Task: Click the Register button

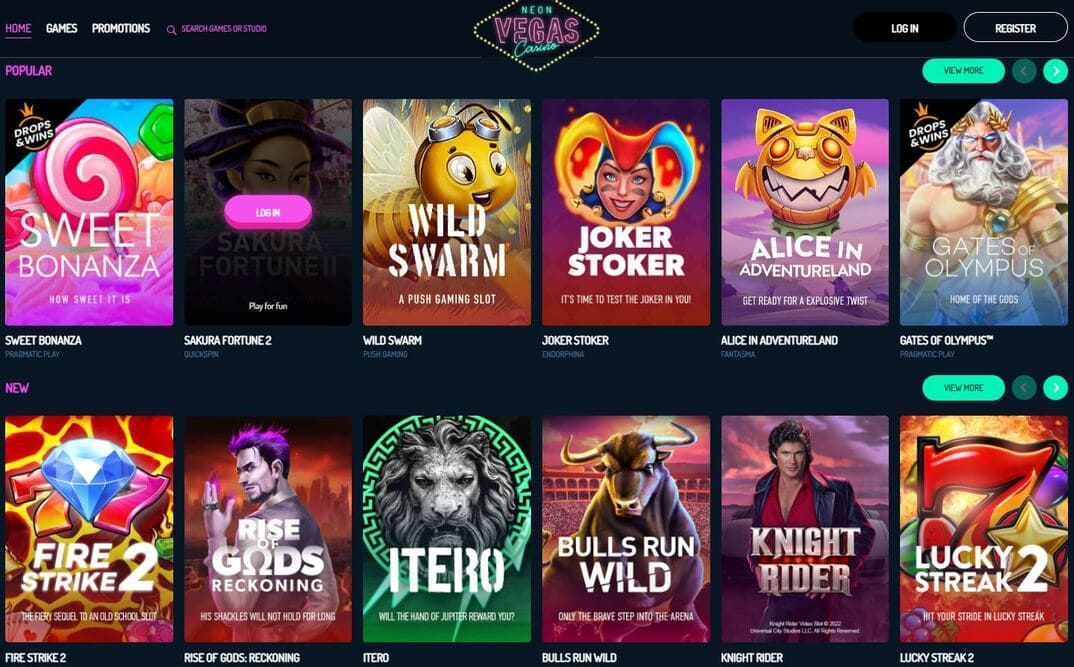Action: coord(1015,28)
